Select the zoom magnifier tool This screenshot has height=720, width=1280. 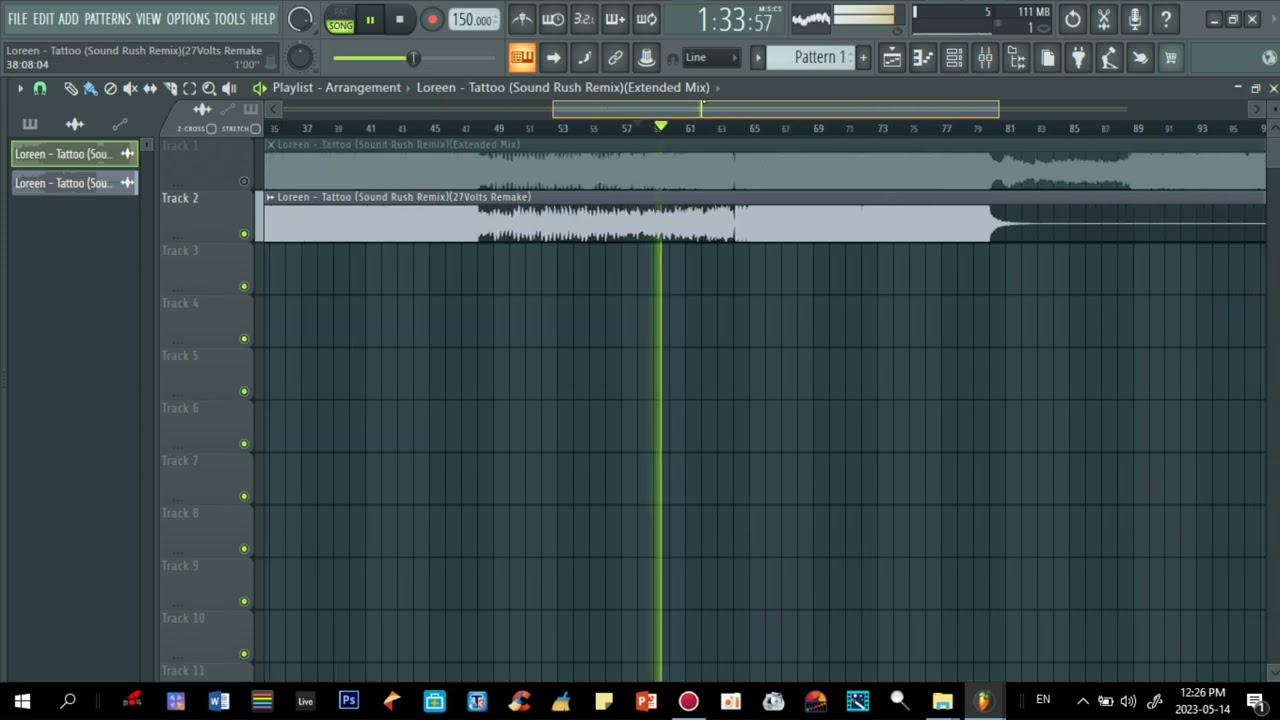tap(209, 89)
